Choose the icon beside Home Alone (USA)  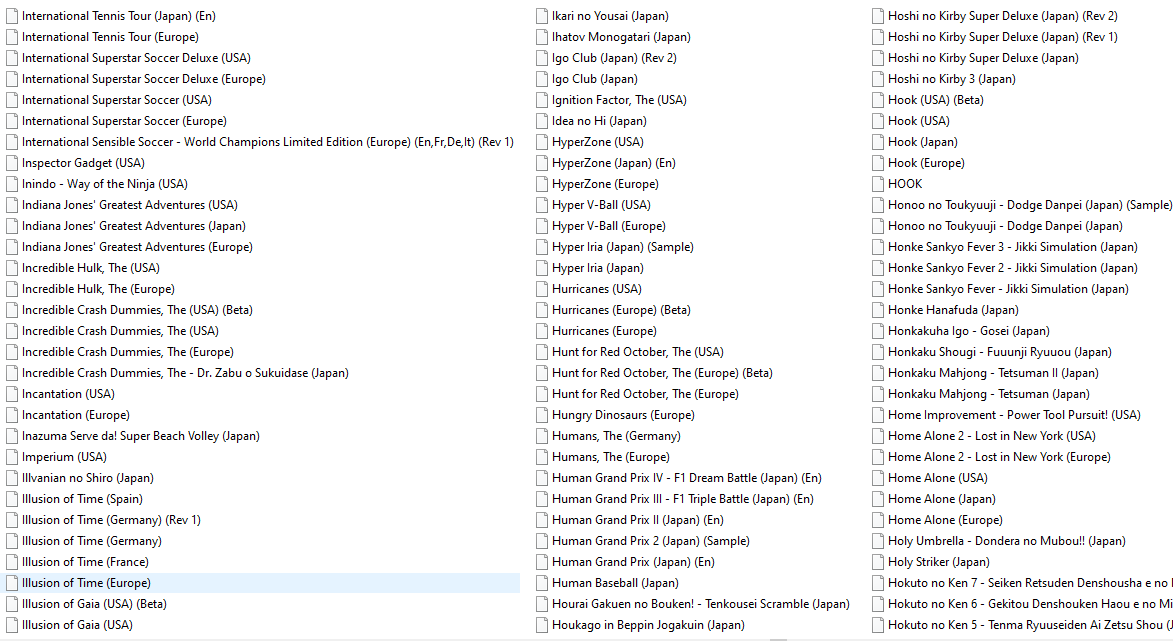(878, 478)
